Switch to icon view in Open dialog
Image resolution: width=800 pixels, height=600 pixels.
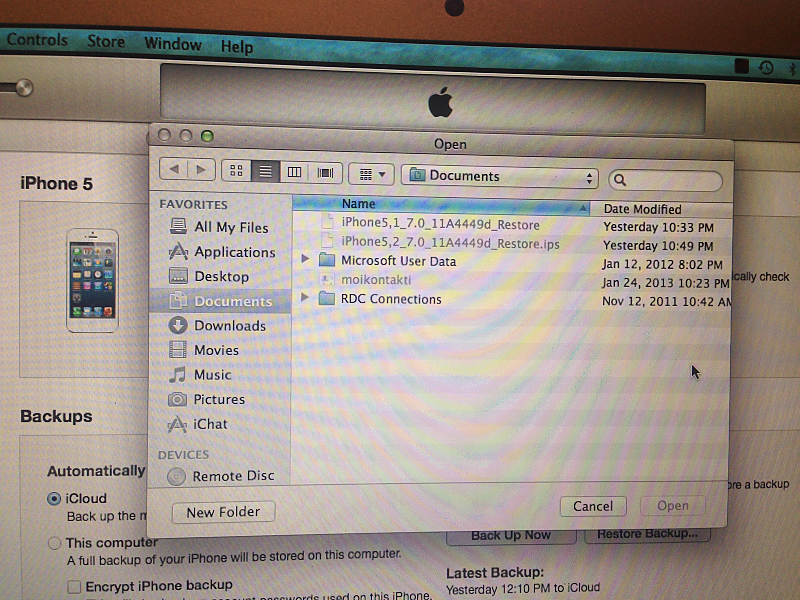pyautogui.click(x=236, y=170)
